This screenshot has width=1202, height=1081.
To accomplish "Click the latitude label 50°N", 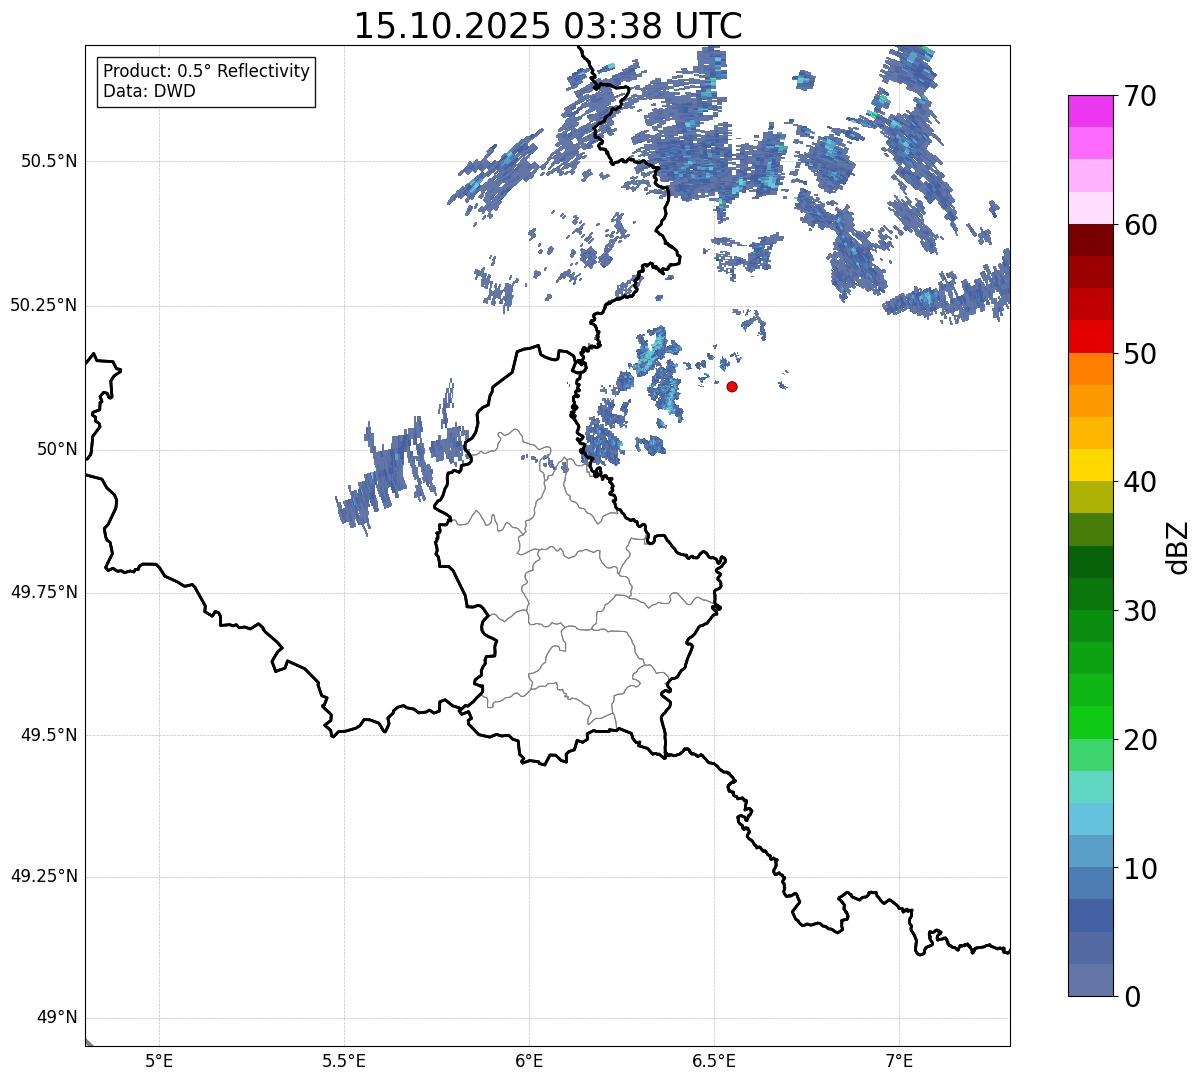I will (x=57, y=450).
